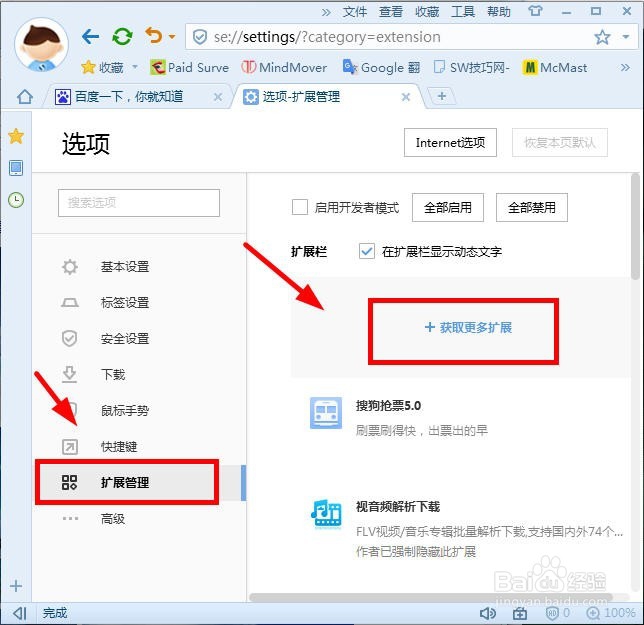644x625 pixels.
Task: Select 鼠标手势 in the sidebar
Action: point(125,411)
